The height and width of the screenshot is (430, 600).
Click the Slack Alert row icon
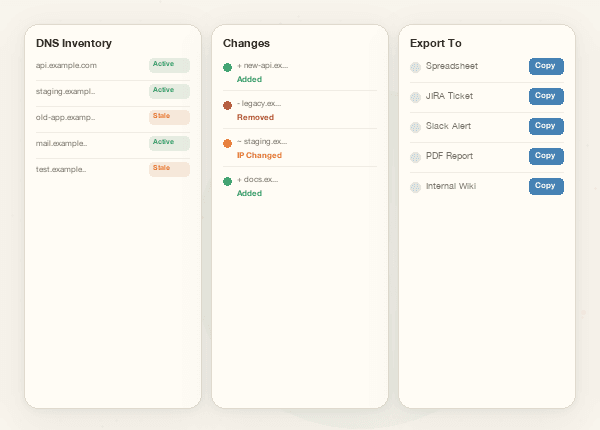tap(416, 127)
